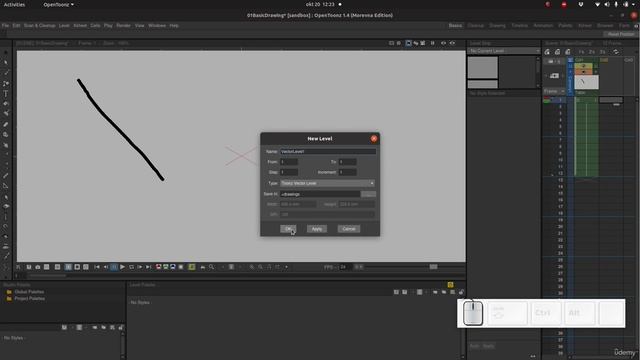Click the snapshot camera icon in viewer bar
Image resolution: width=640 pixels, height=360 pixels.
pos(38,267)
